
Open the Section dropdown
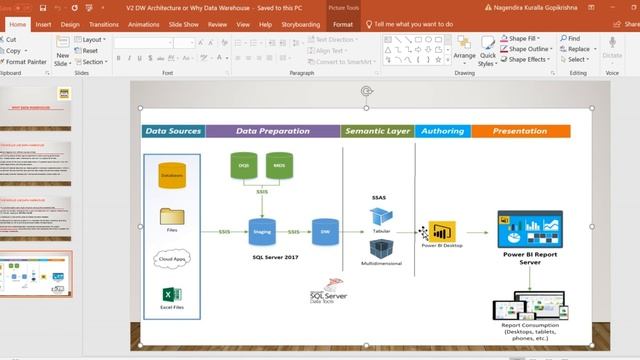[x=91, y=62]
